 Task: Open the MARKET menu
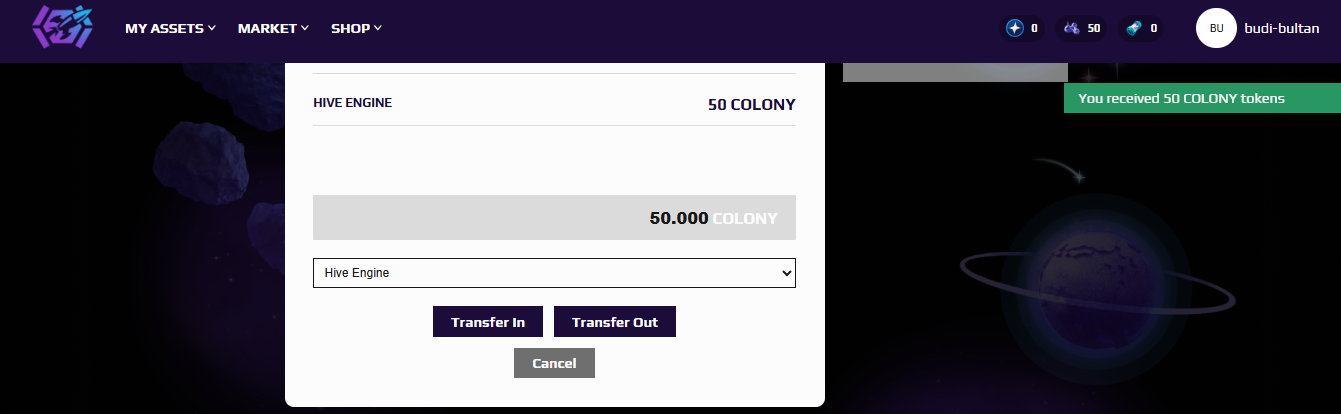[x=273, y=28]
